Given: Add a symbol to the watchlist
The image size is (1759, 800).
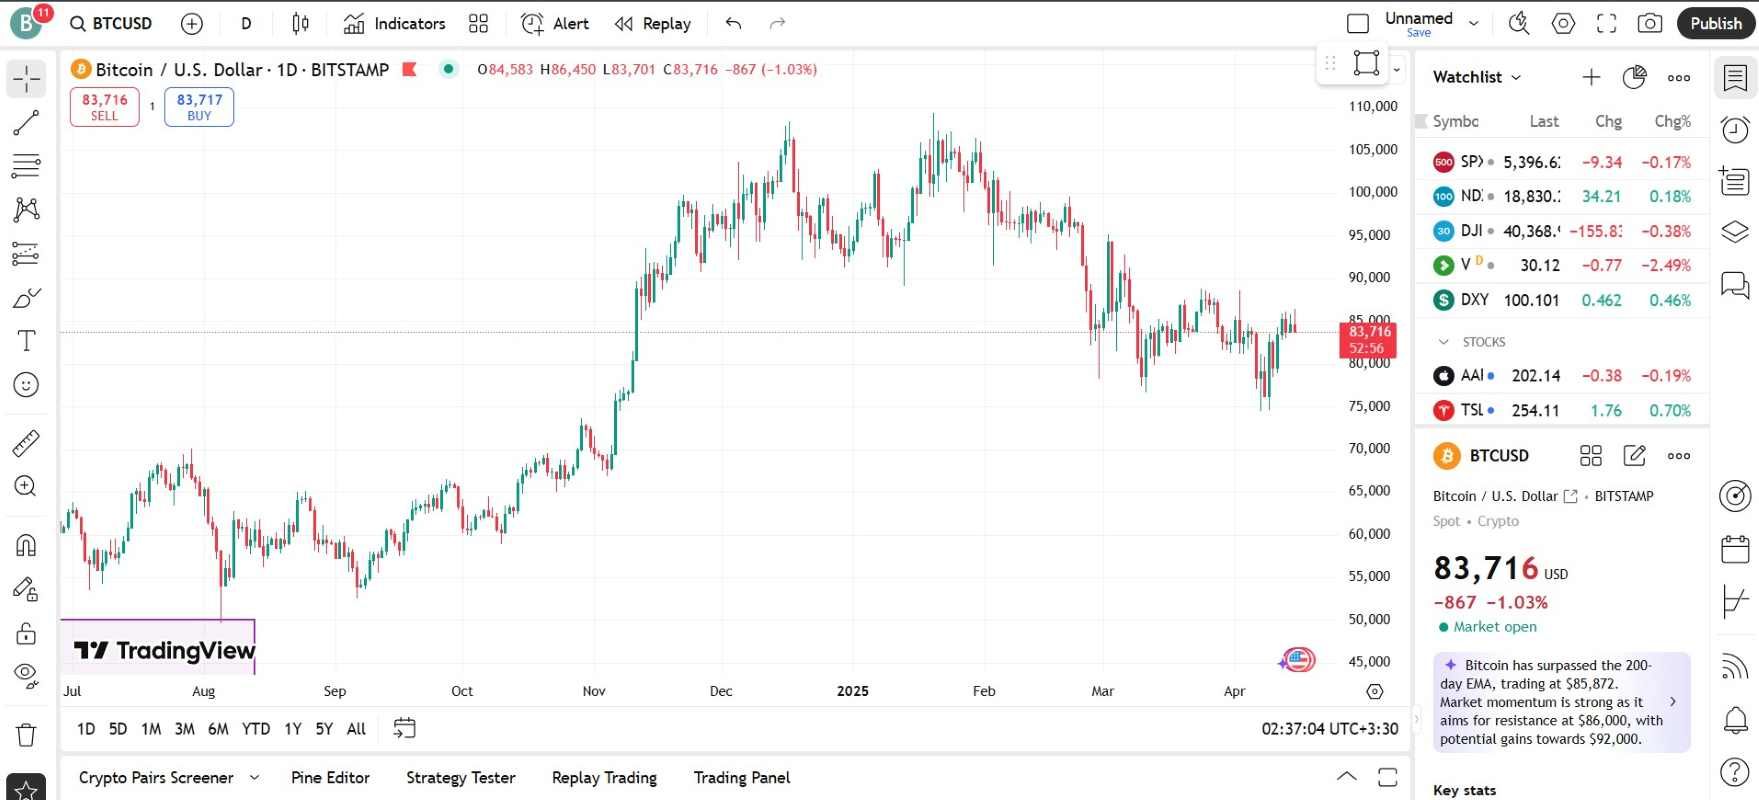Looking at the screenshot, I should click(1591, 77).
